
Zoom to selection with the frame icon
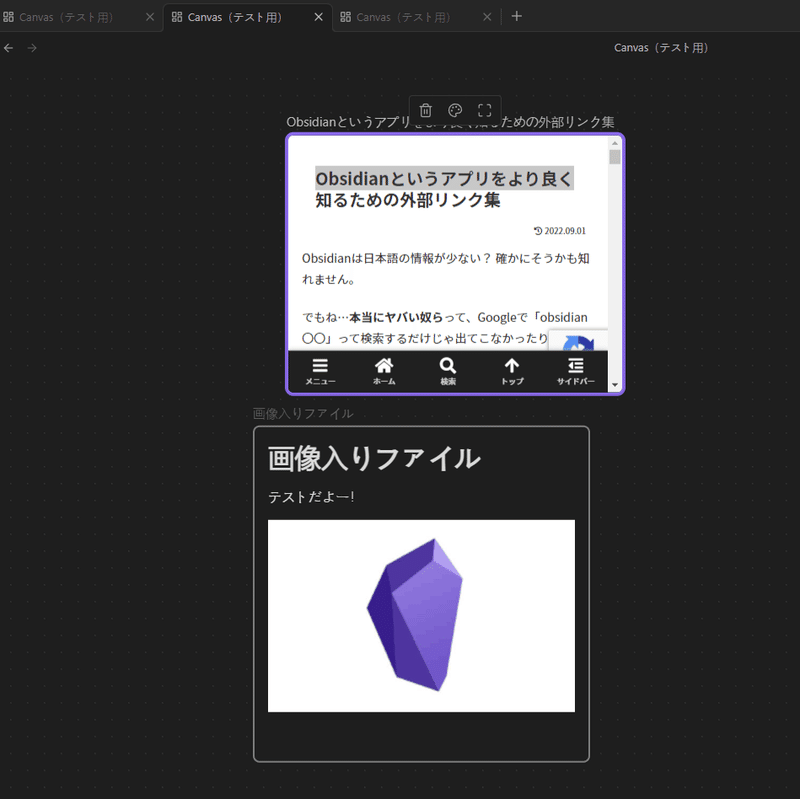485,110
